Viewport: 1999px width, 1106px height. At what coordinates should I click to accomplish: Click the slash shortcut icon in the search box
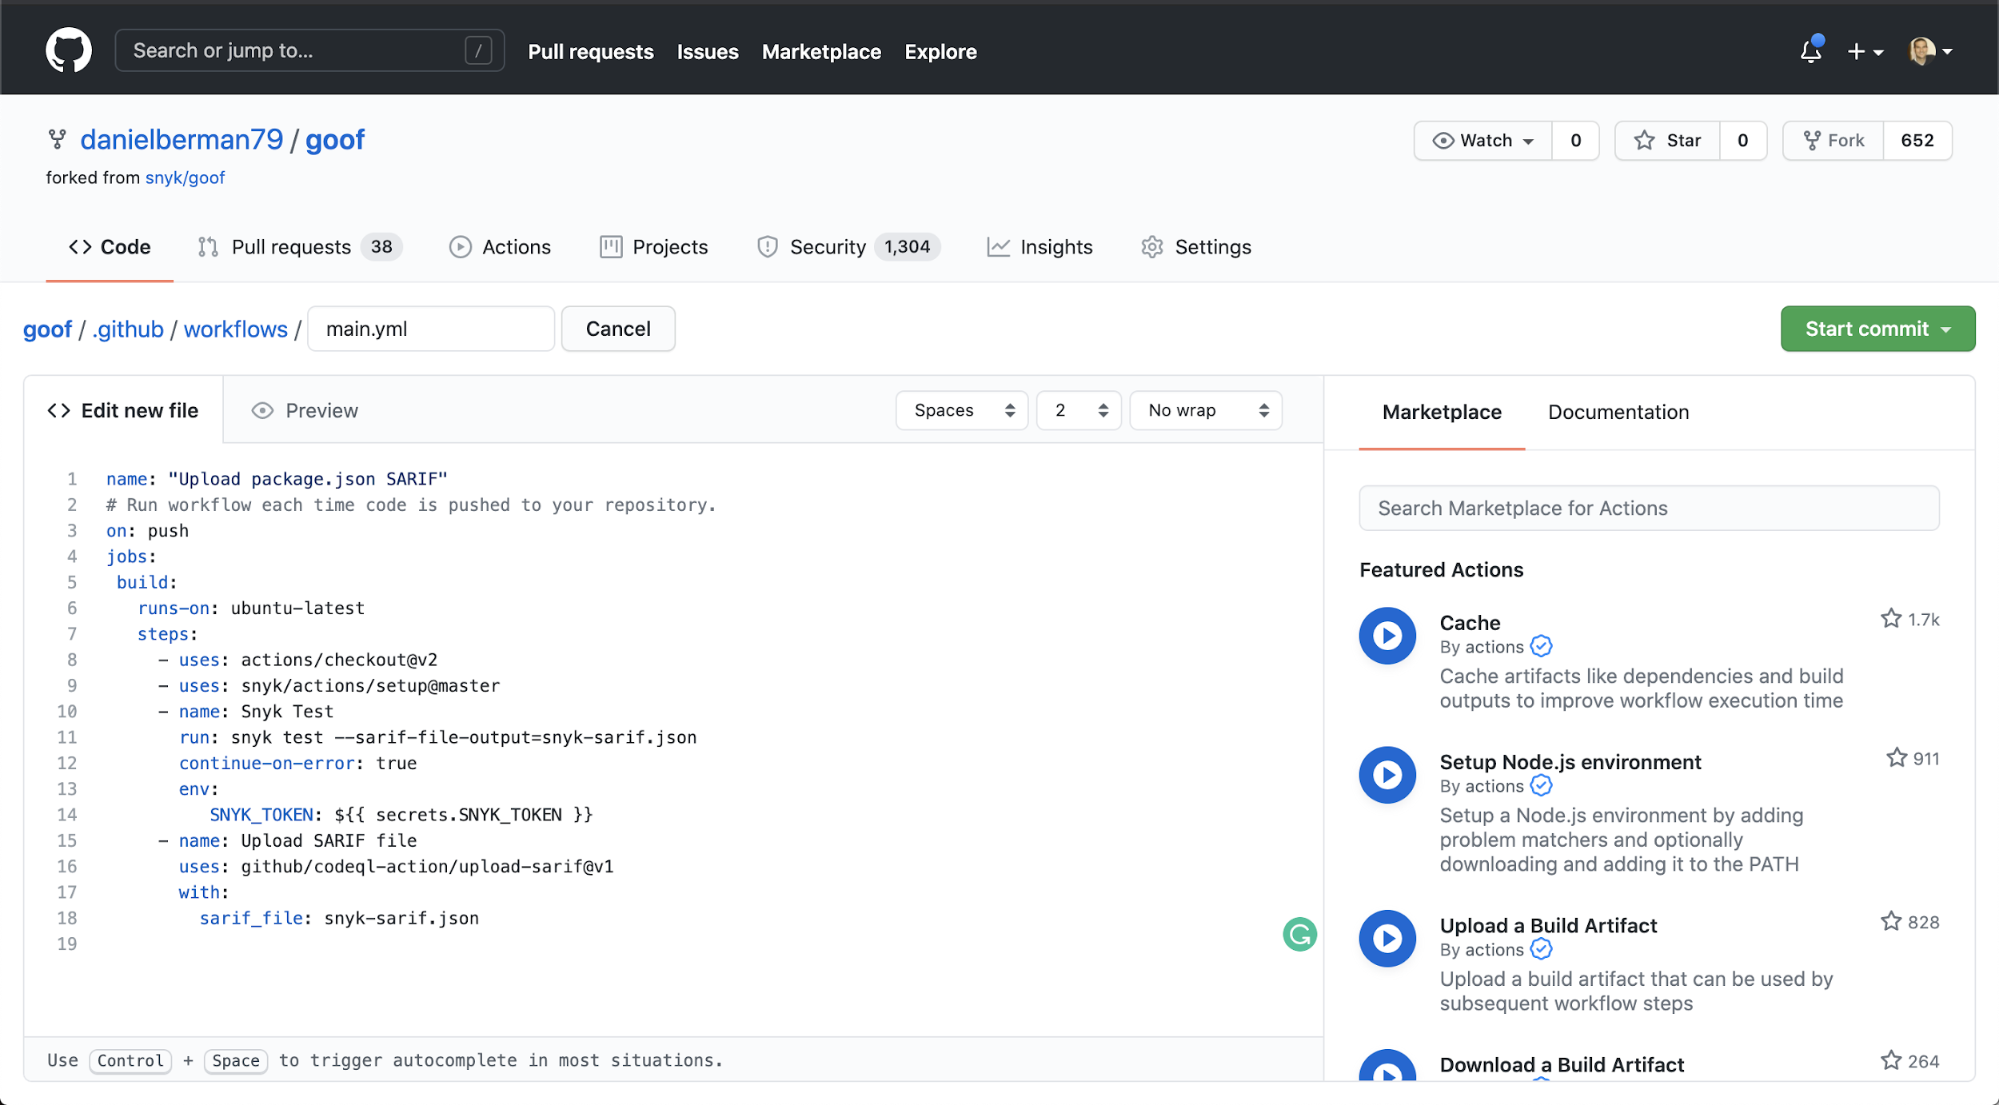point(478,50)
